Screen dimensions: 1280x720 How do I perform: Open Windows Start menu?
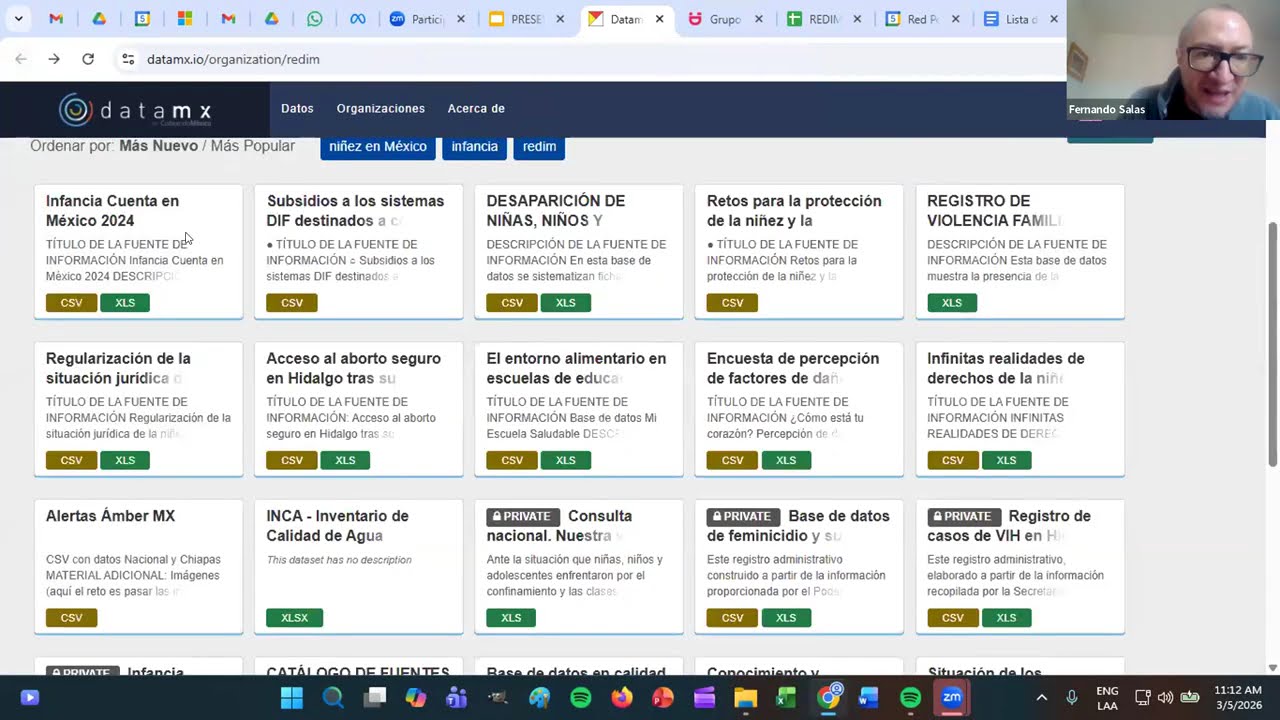(x=291, y=697)
